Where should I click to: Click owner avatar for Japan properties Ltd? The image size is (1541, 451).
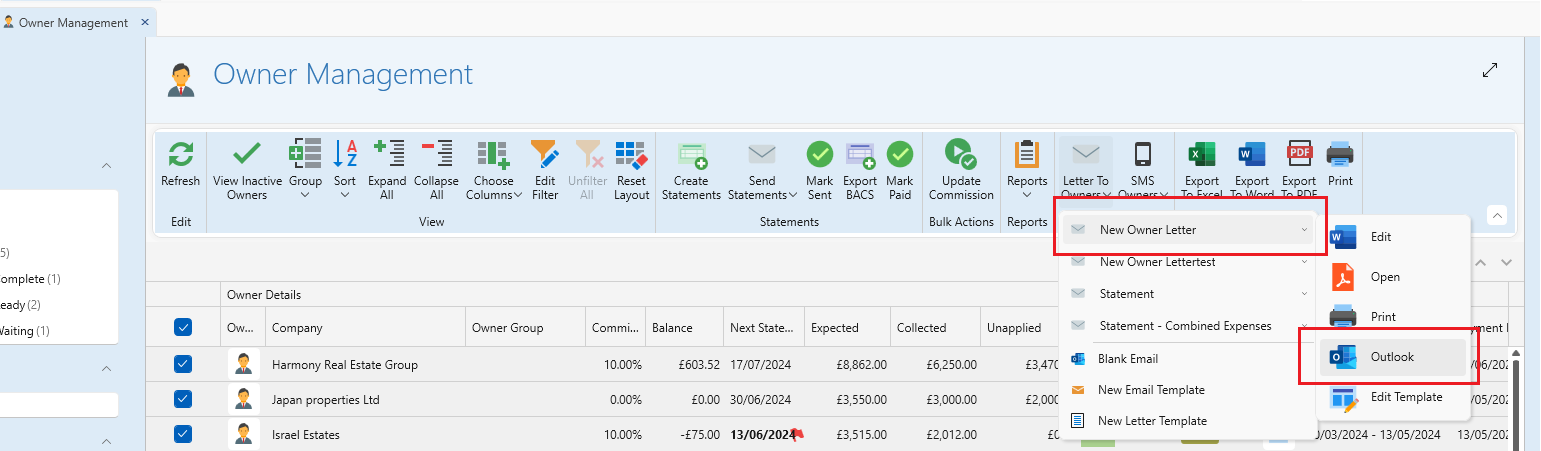(x=243, y=399)
